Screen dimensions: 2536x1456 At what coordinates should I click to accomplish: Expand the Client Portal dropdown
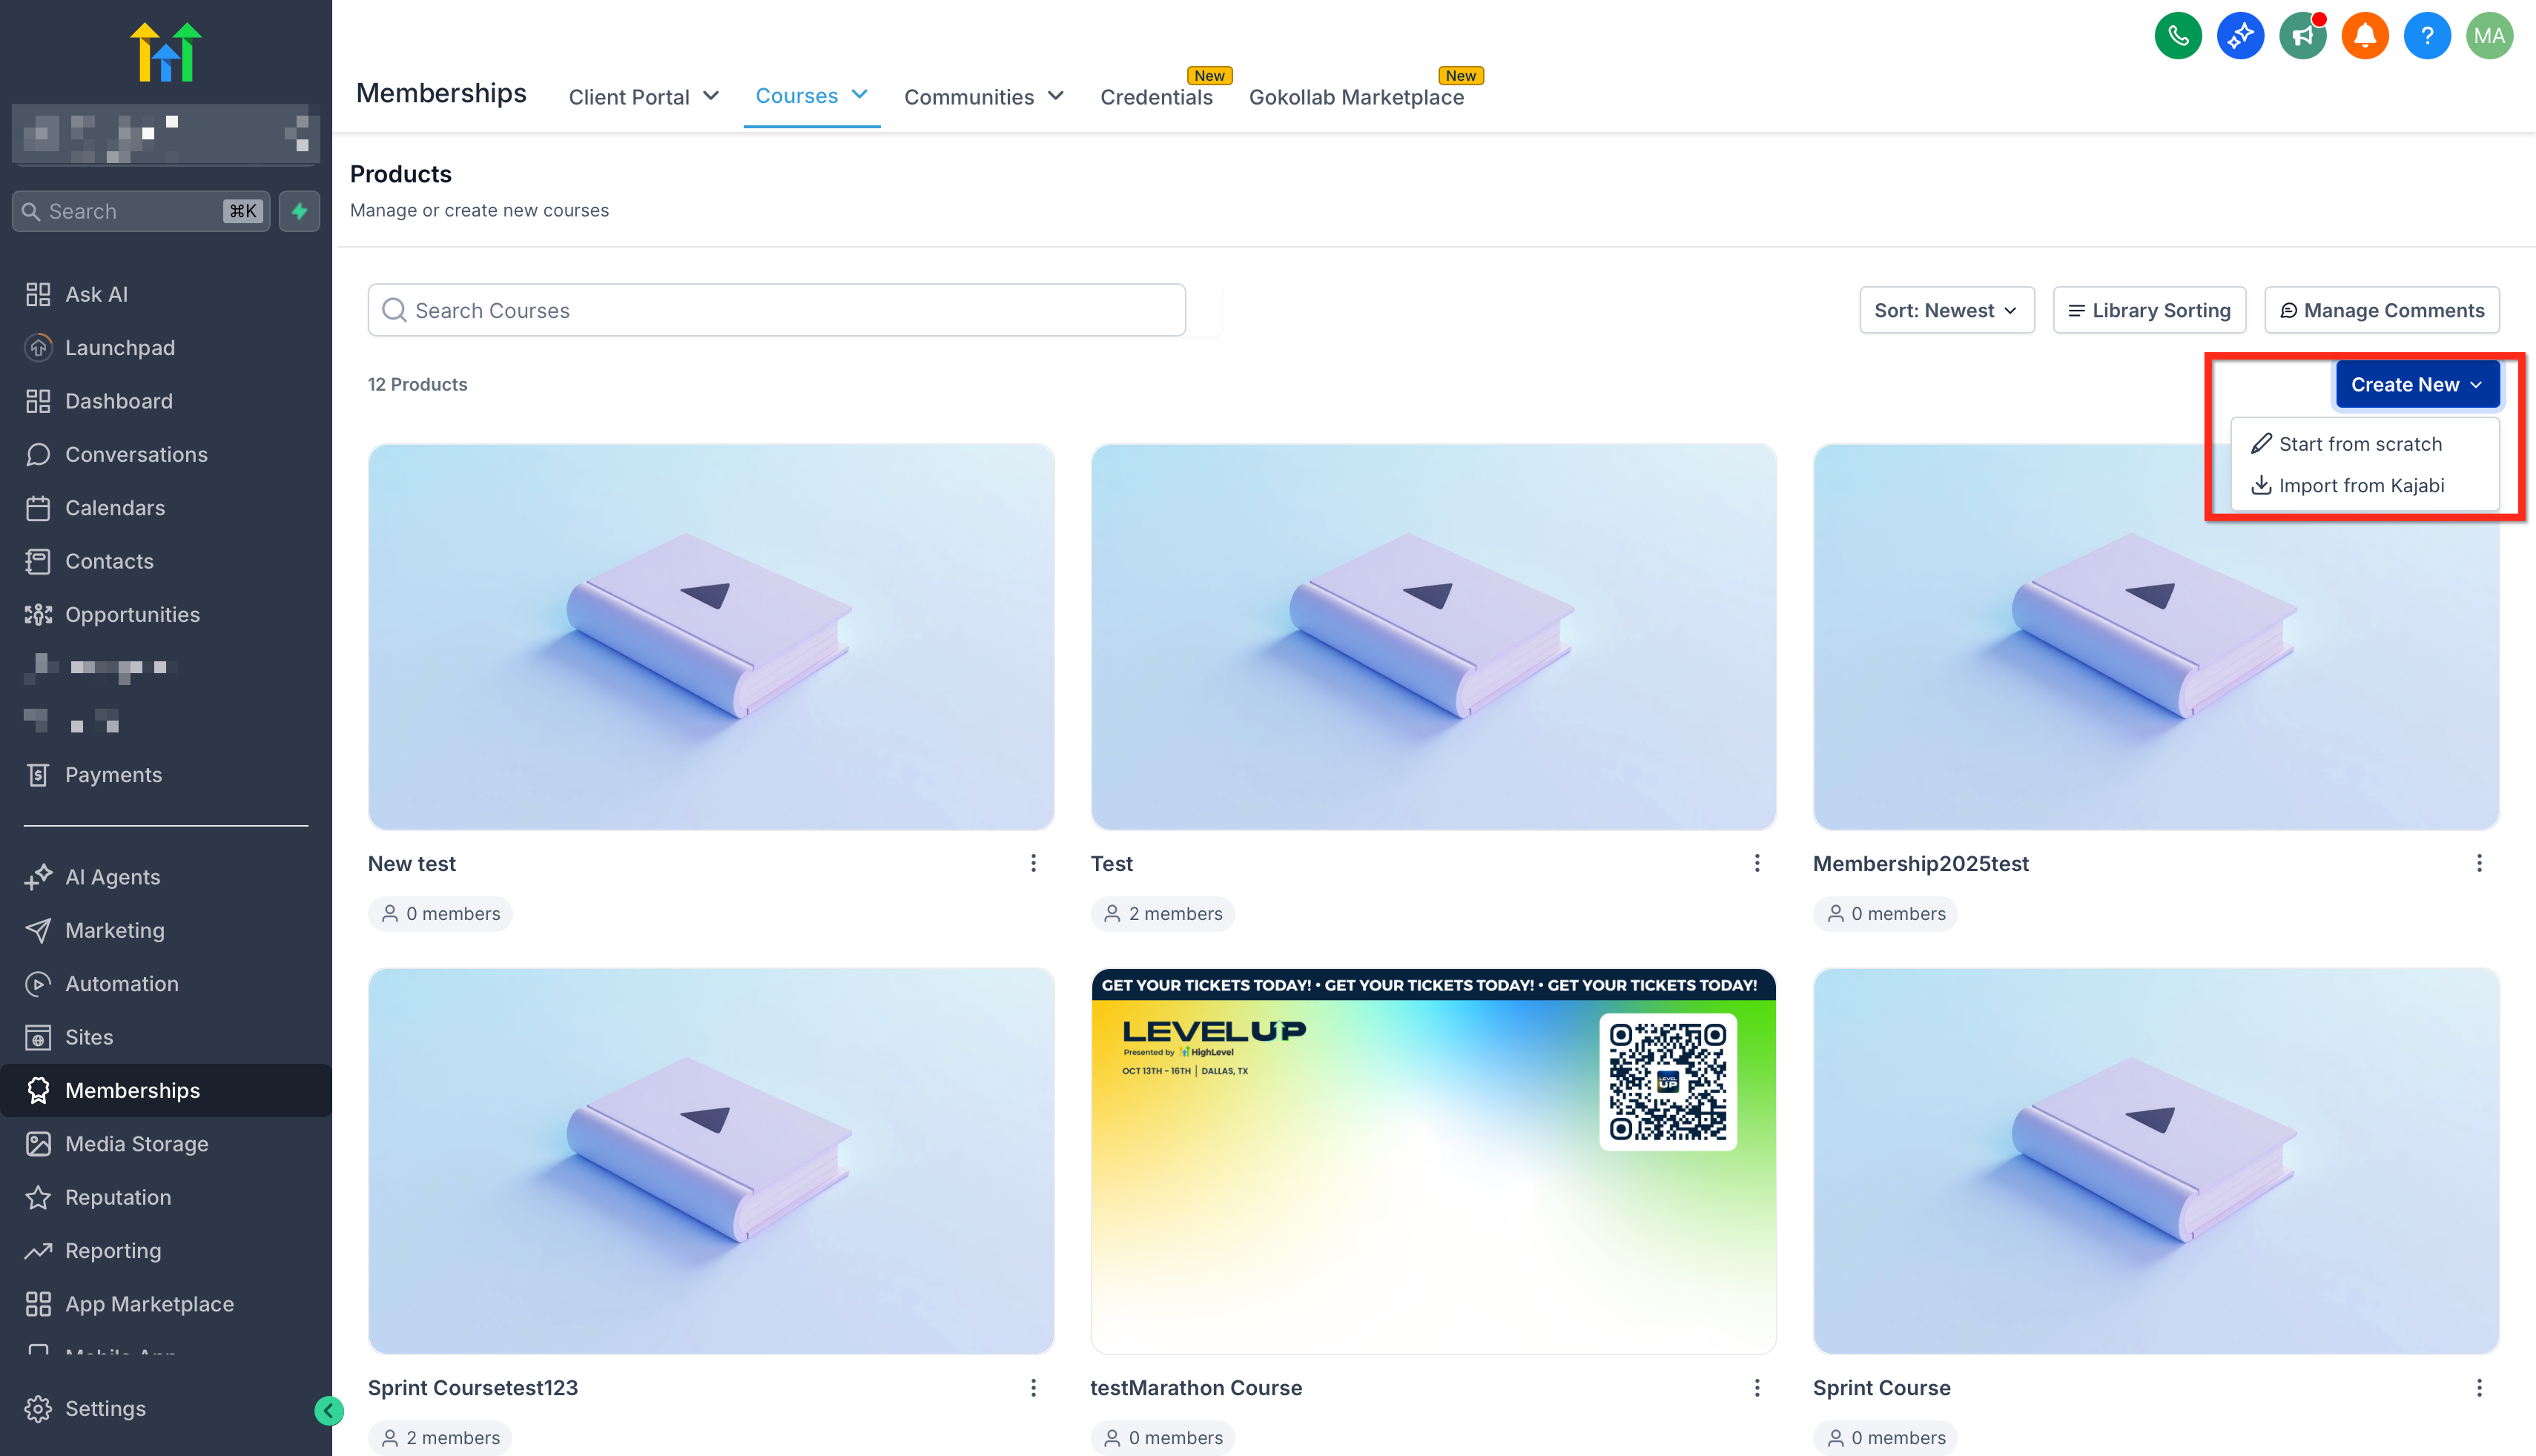click(x=643, y=97)
